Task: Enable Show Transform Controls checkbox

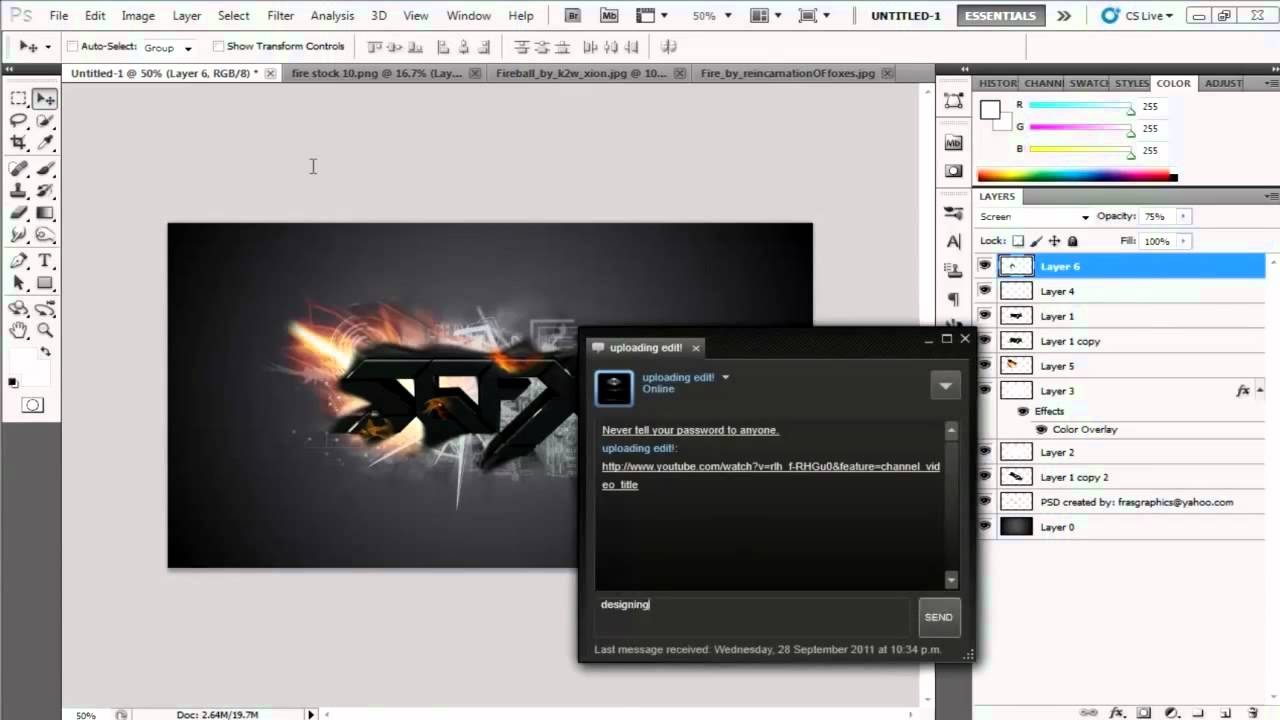Action: [218, 47]
